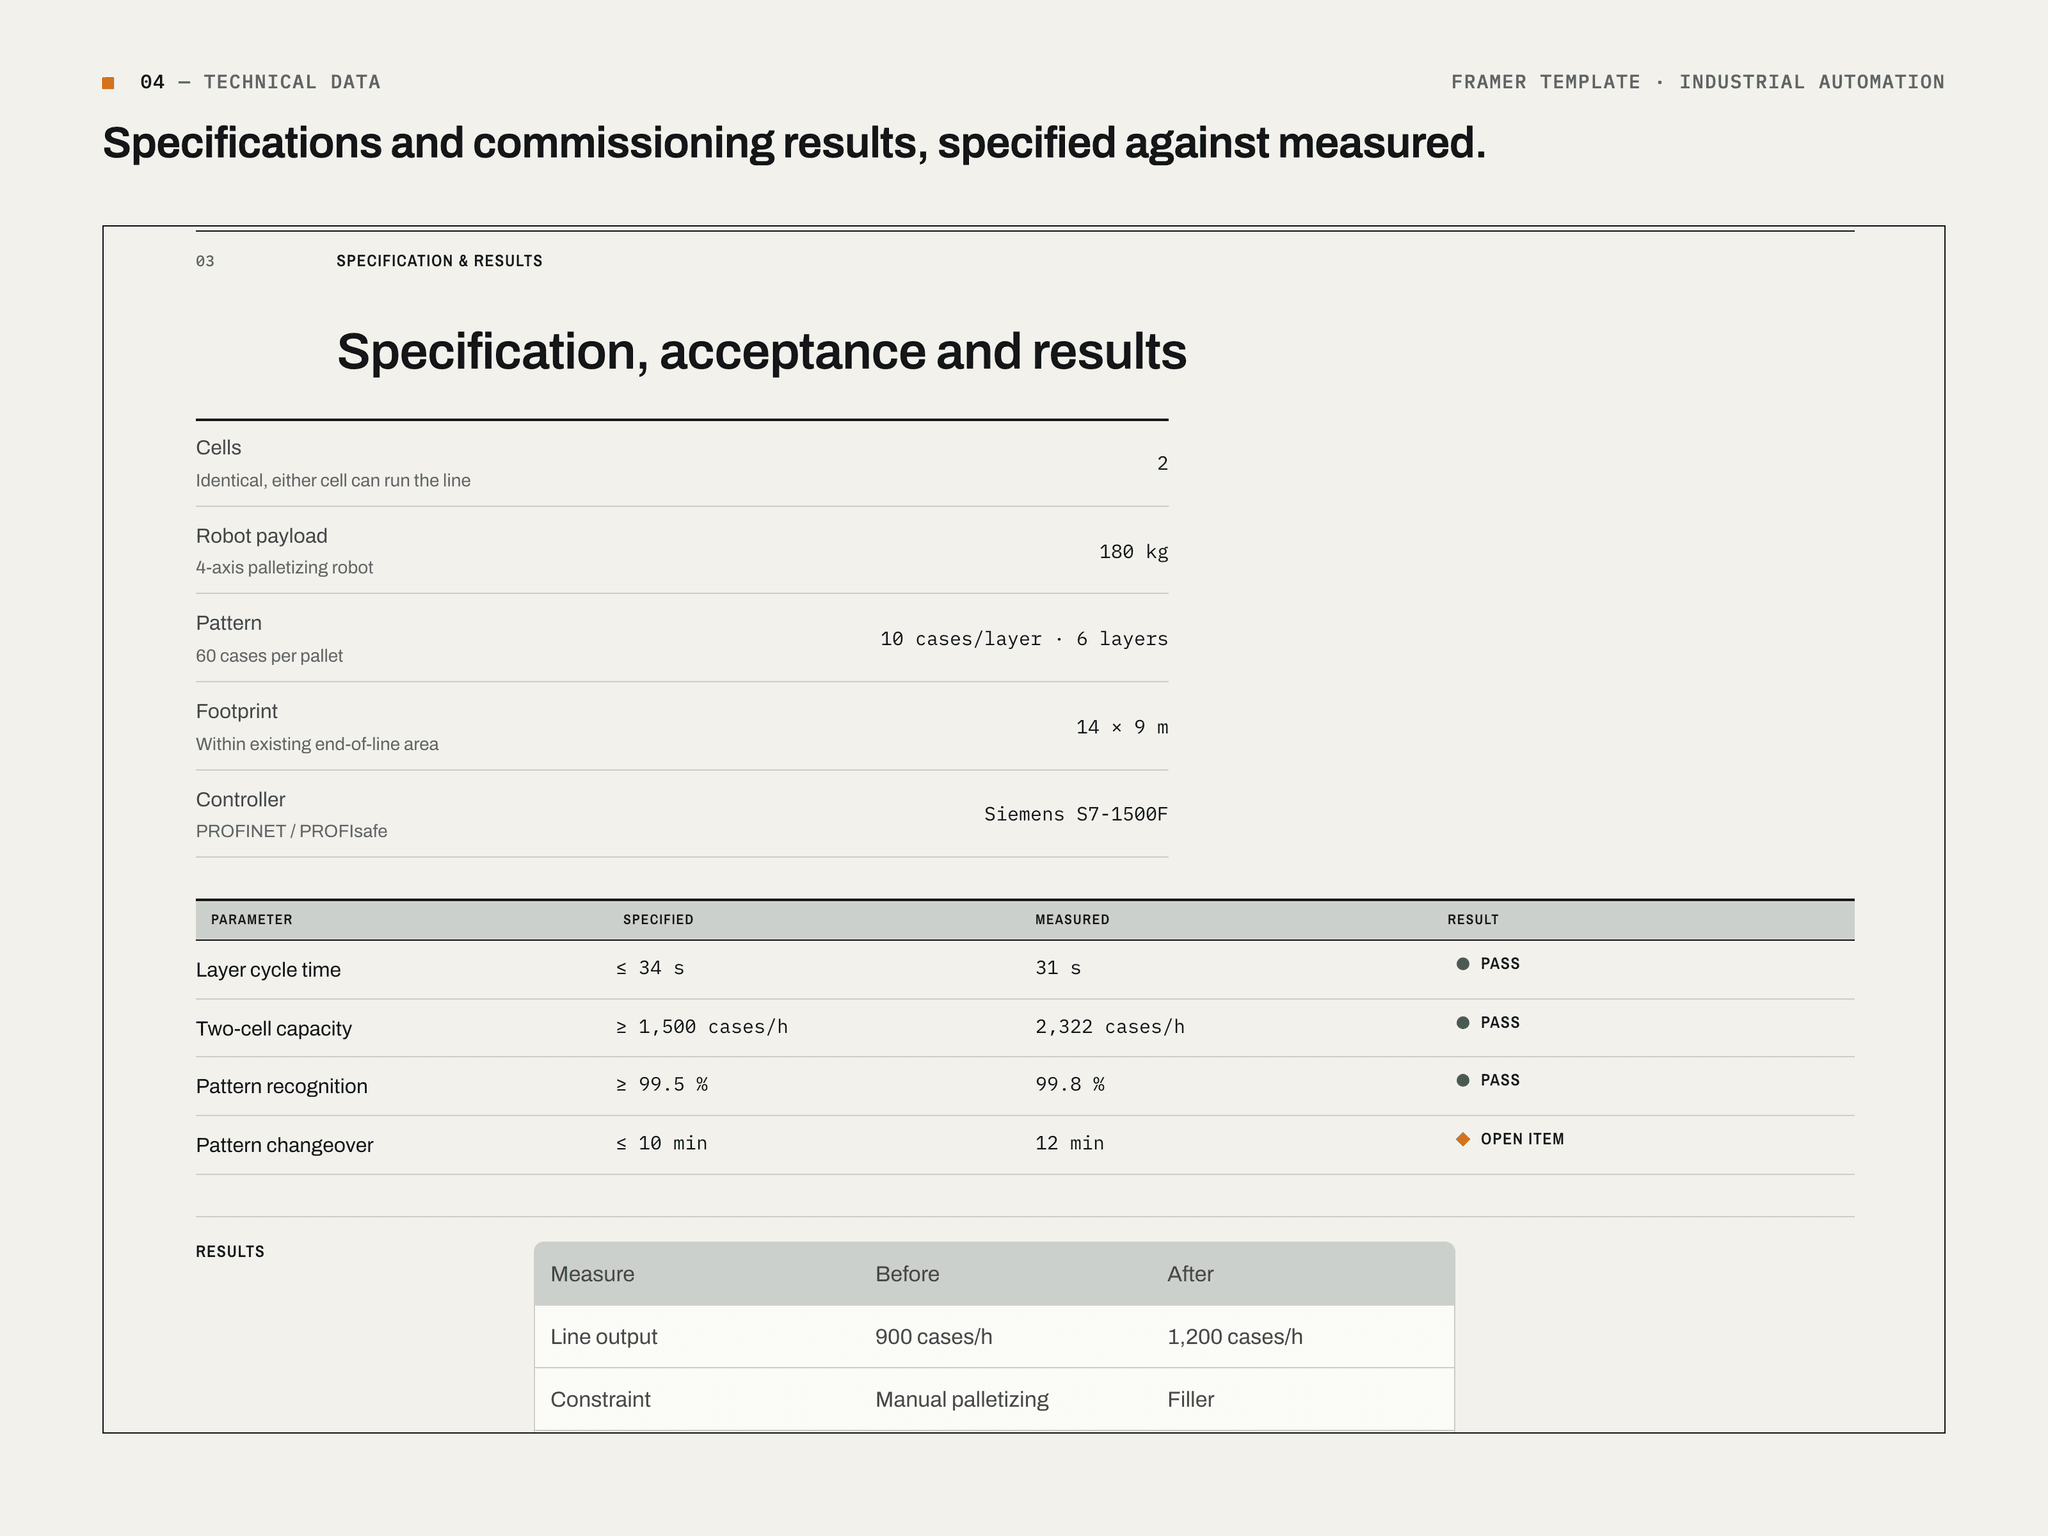The height and width of the screenshot is (1536, 2048).
Task: Click the 04 — Technical Data label
Action: point(260,82)
